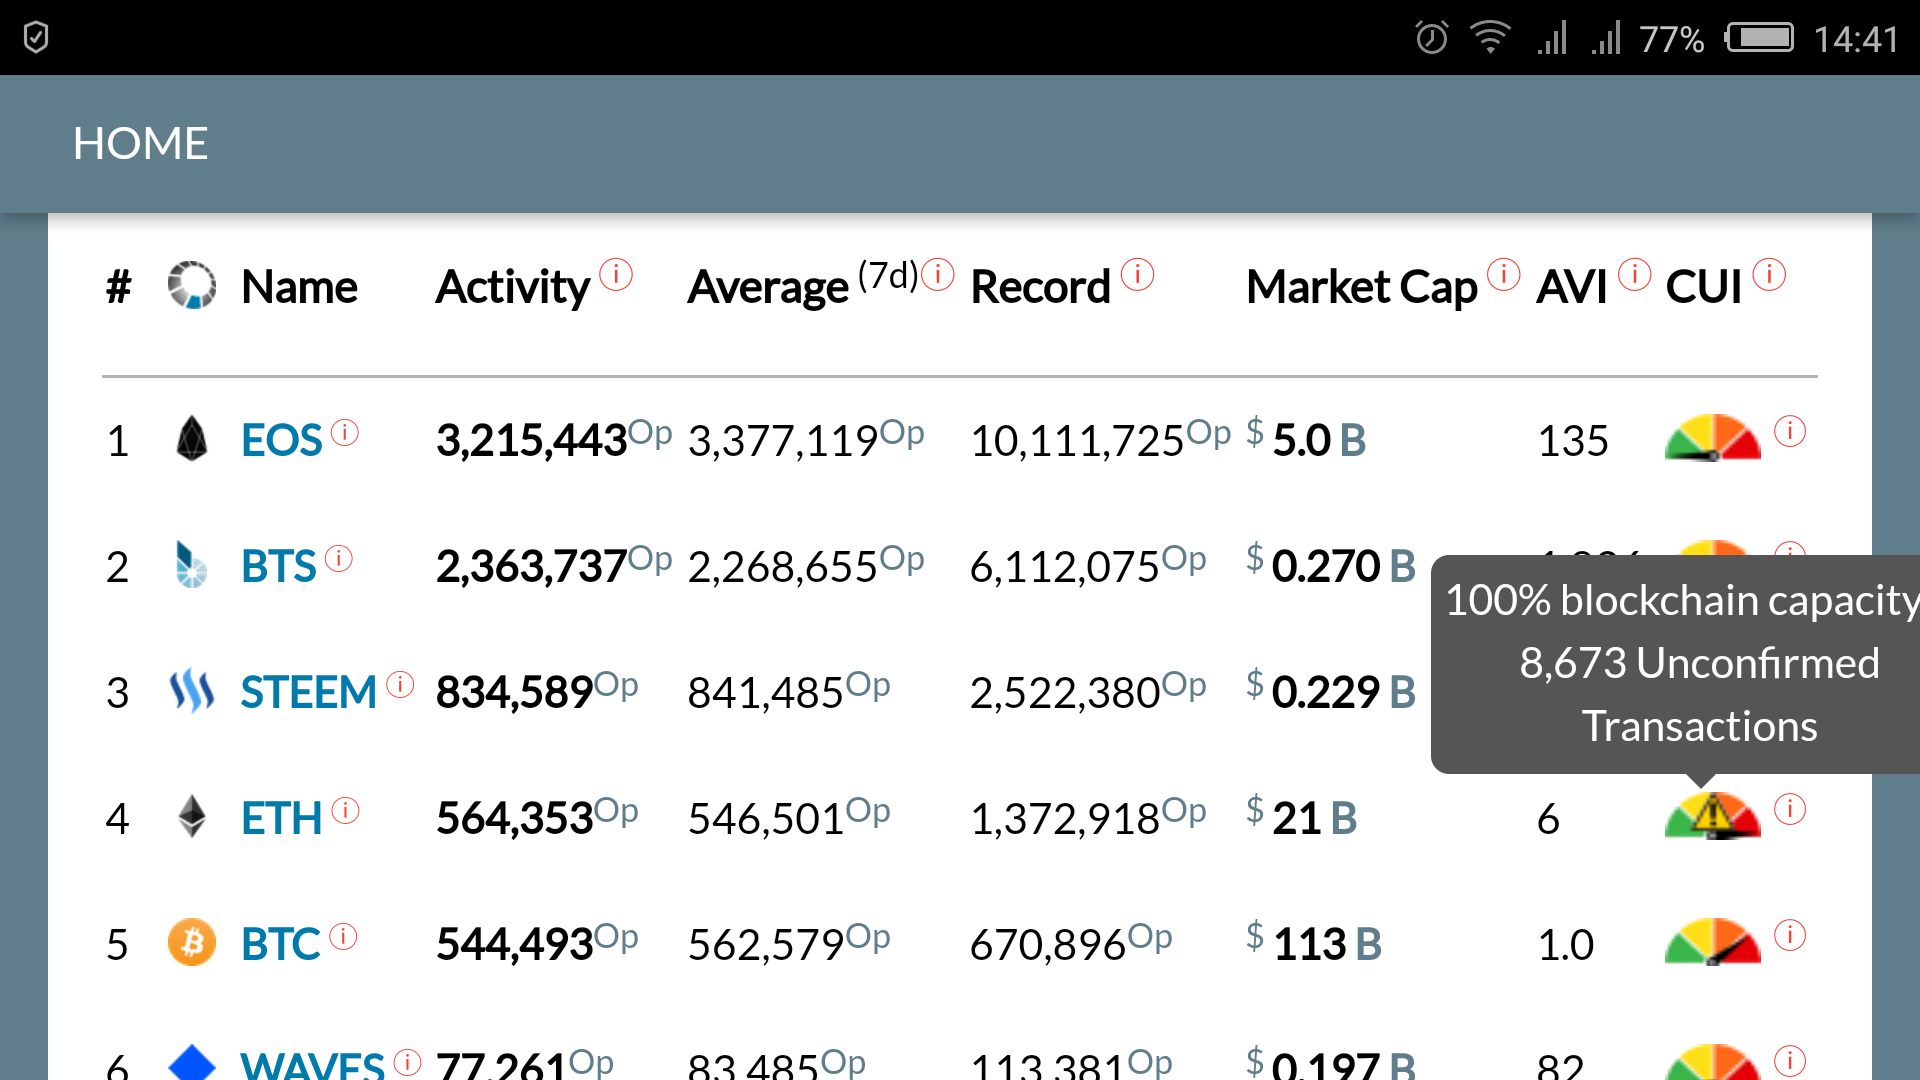This screenshot has height=1080, width=1920.
Task: Click the # rank column header
Action: click(x=118, y=287)
